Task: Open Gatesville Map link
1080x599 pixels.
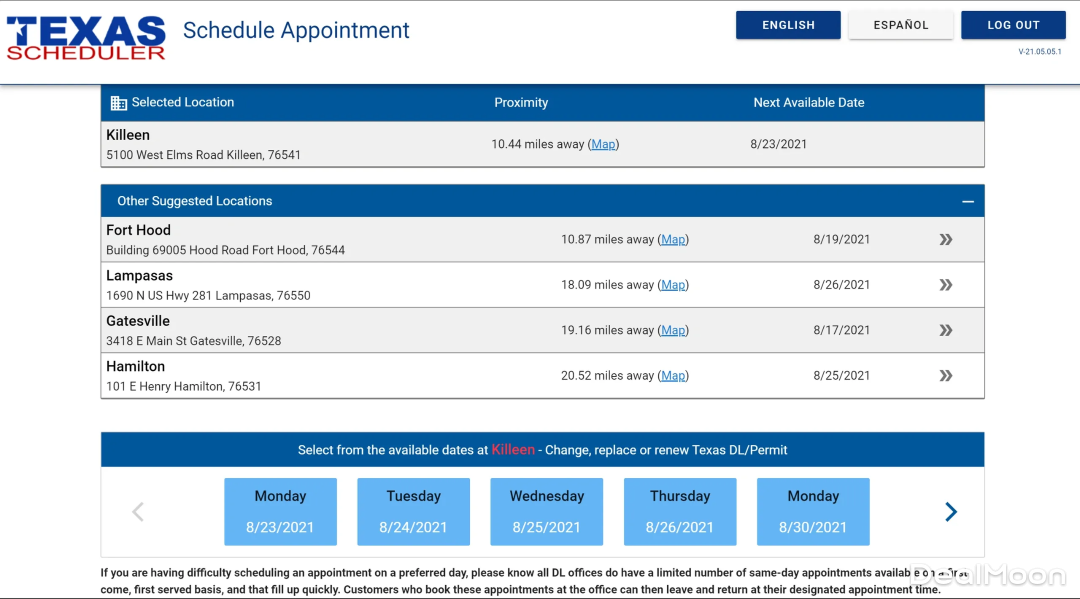Action: [673, 330]
